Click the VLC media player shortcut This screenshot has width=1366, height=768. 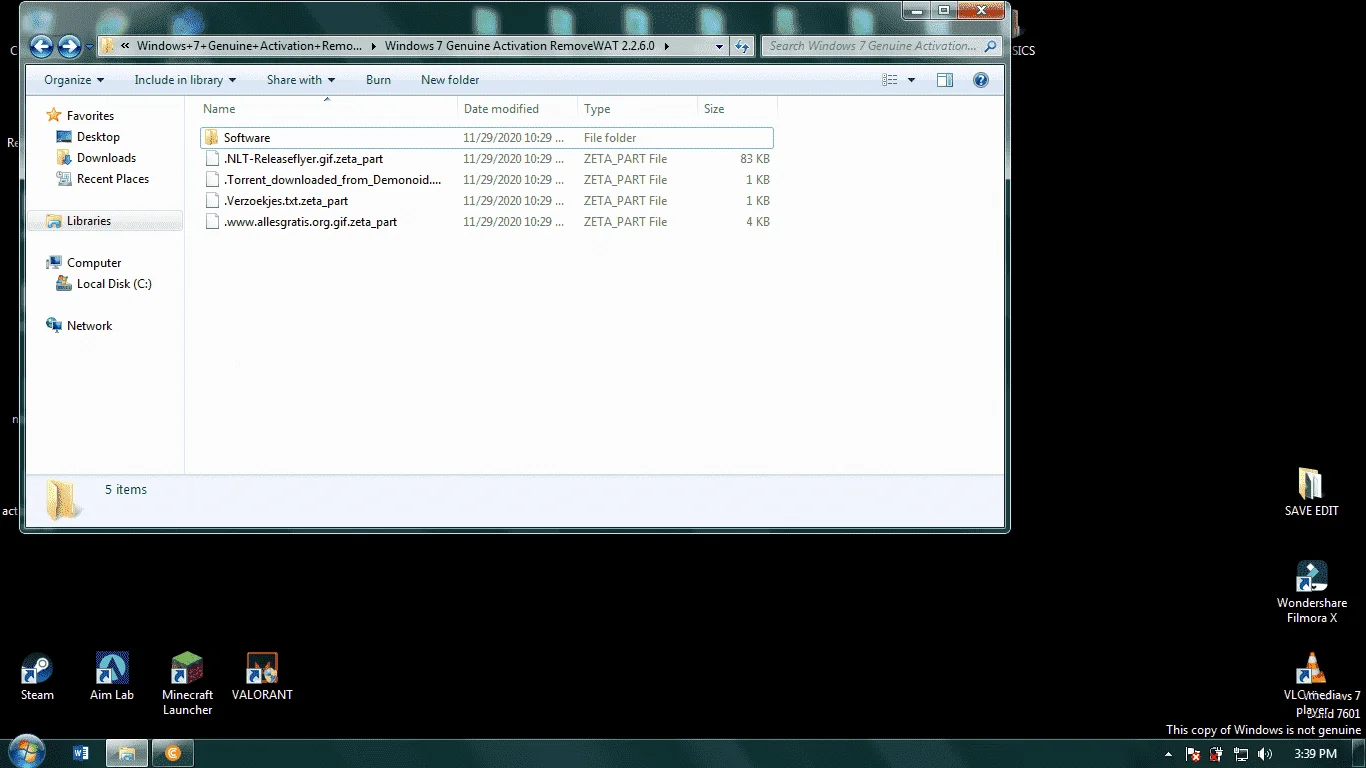point(1311,684)
